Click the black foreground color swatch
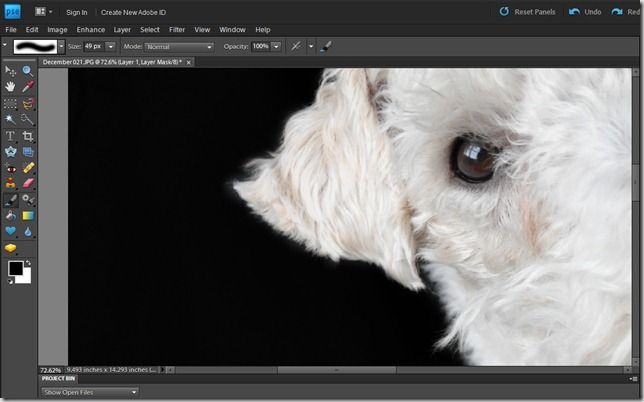Viewport: 644px width, 402px height. (16, 268)
